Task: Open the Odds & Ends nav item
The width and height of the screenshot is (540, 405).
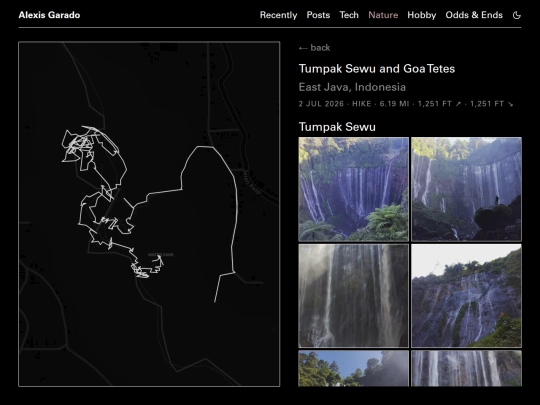Action: pyautogui.click(x=474, y=15)
